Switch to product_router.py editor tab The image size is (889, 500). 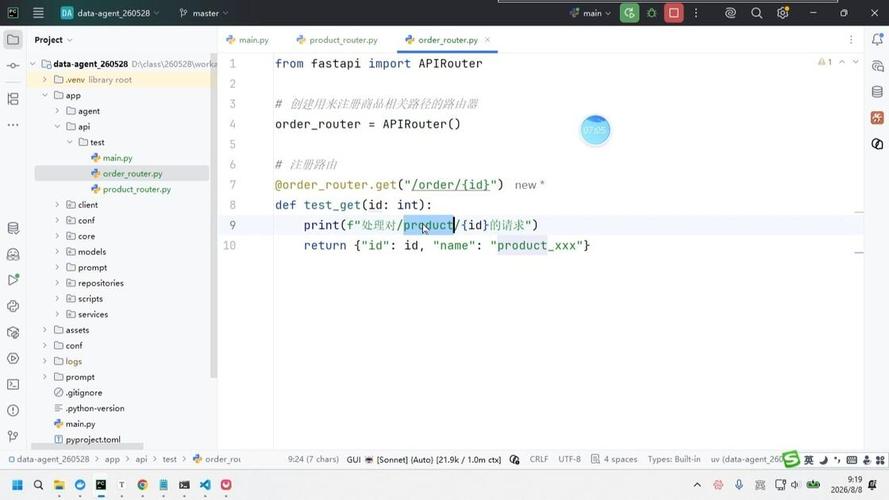point(337,40)
